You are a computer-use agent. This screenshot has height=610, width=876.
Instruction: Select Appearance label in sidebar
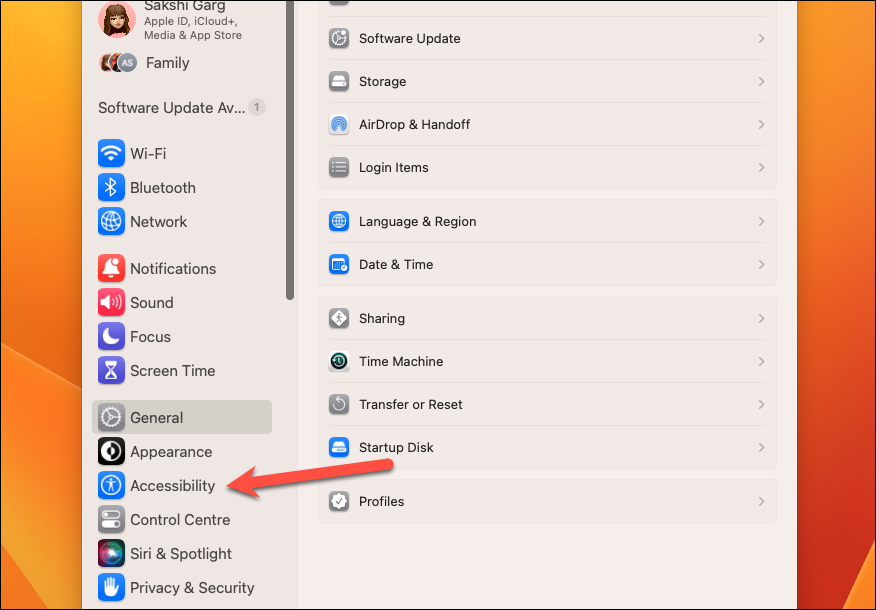click(x=171, y=452)
